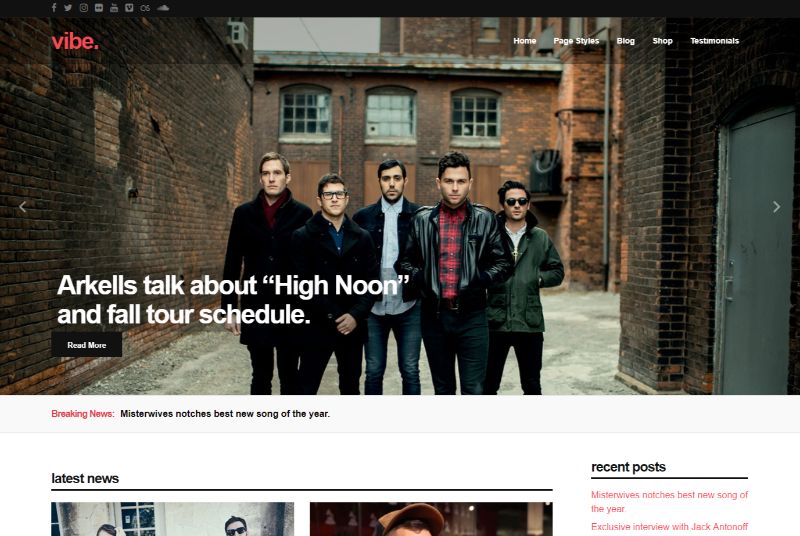The width and height of the screenshot is (800, 536).
Task: Open the Facebook social icon
Action: point(54,8)
